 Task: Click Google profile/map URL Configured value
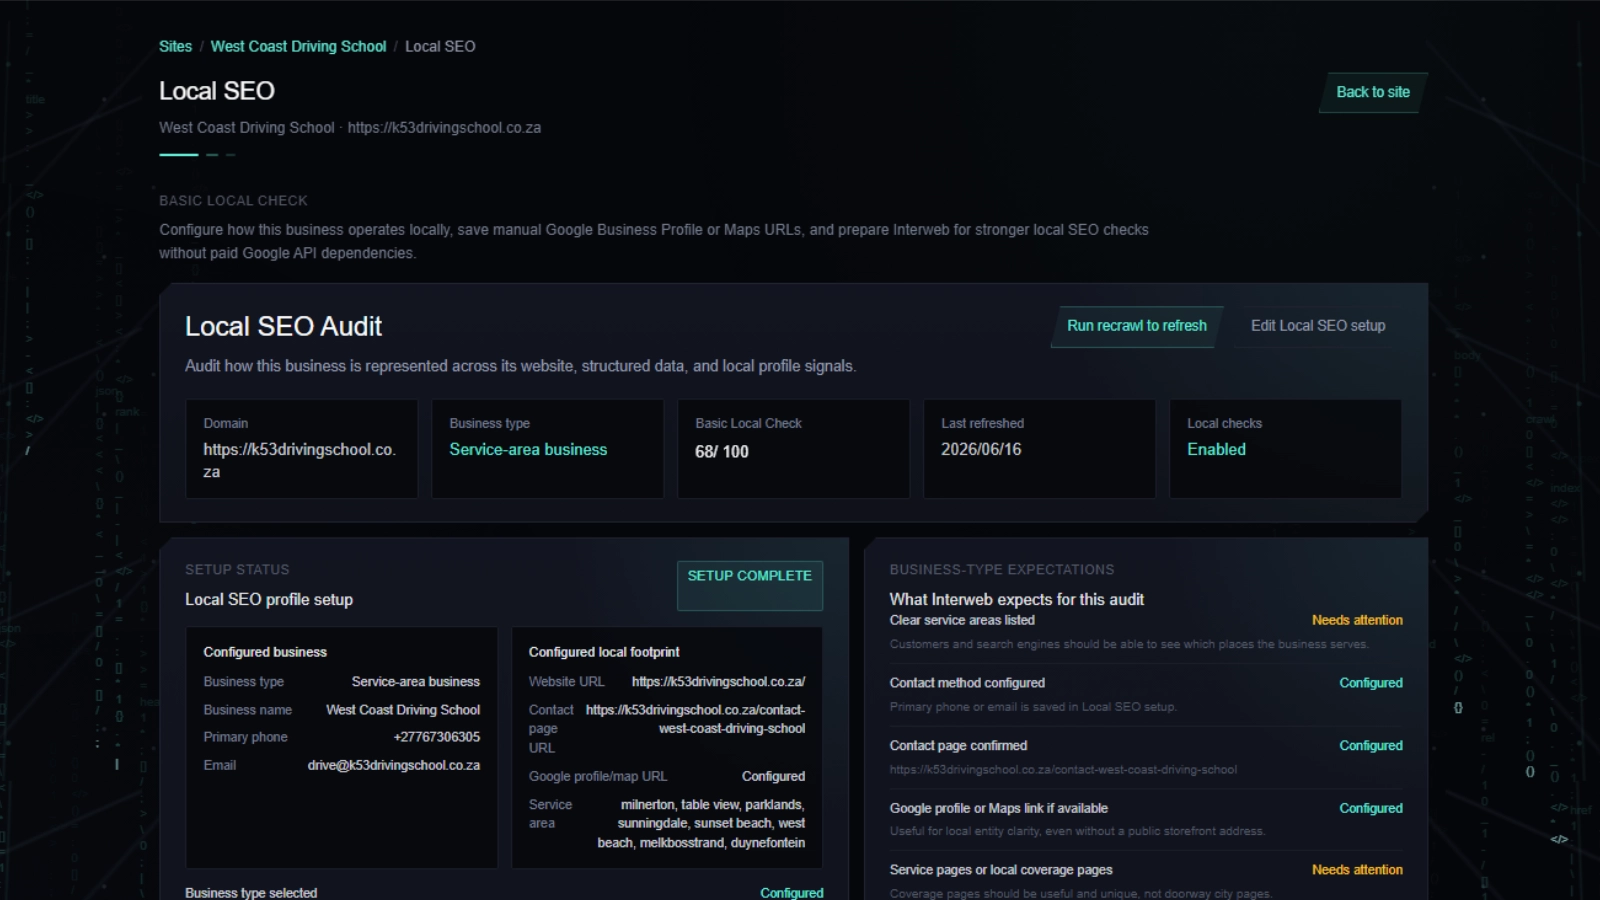(773, 776)
